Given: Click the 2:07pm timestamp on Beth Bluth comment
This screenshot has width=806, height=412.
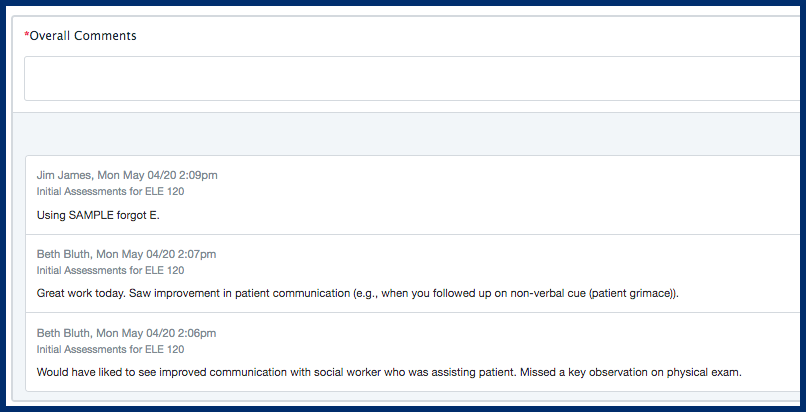Looking at the screenshot, I should (197, 254).
